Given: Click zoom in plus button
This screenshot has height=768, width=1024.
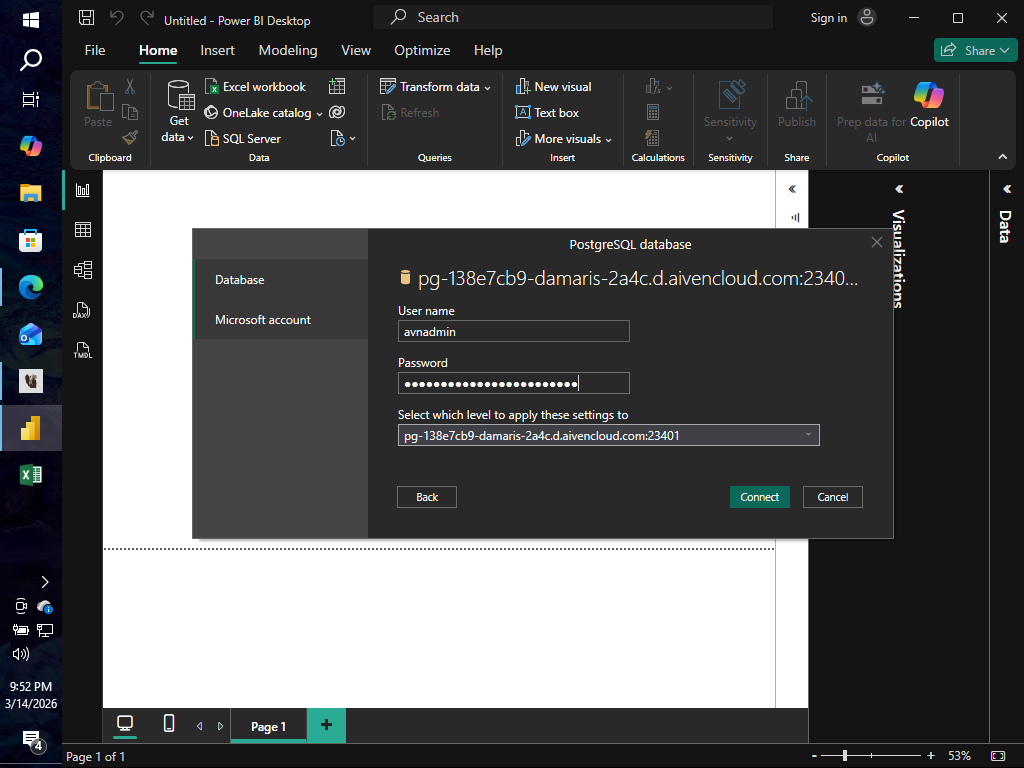Looking at the screenshot, I should click(x=931, y=756).
